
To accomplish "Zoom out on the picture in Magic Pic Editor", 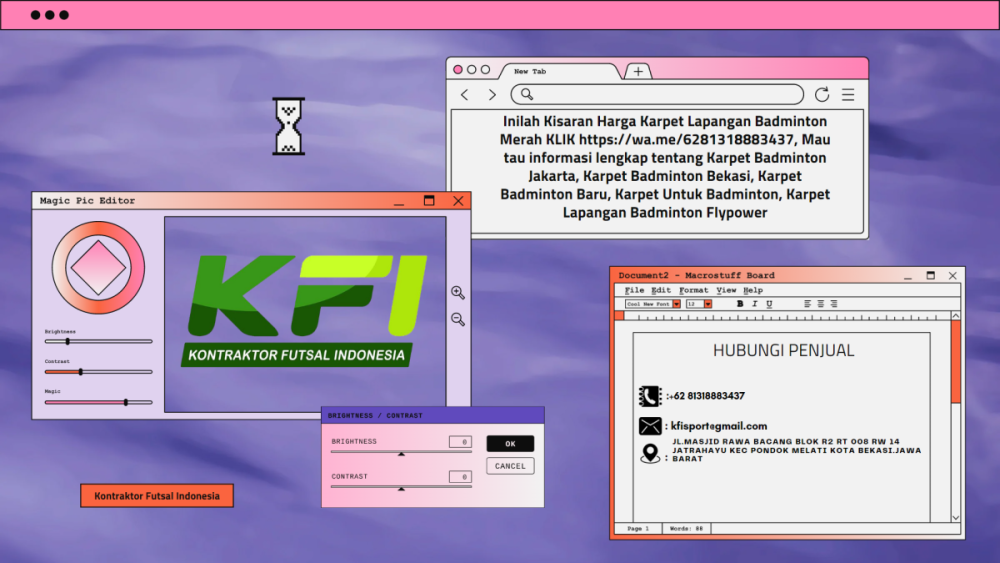I will pyautogui.click(x=458, y=319).
